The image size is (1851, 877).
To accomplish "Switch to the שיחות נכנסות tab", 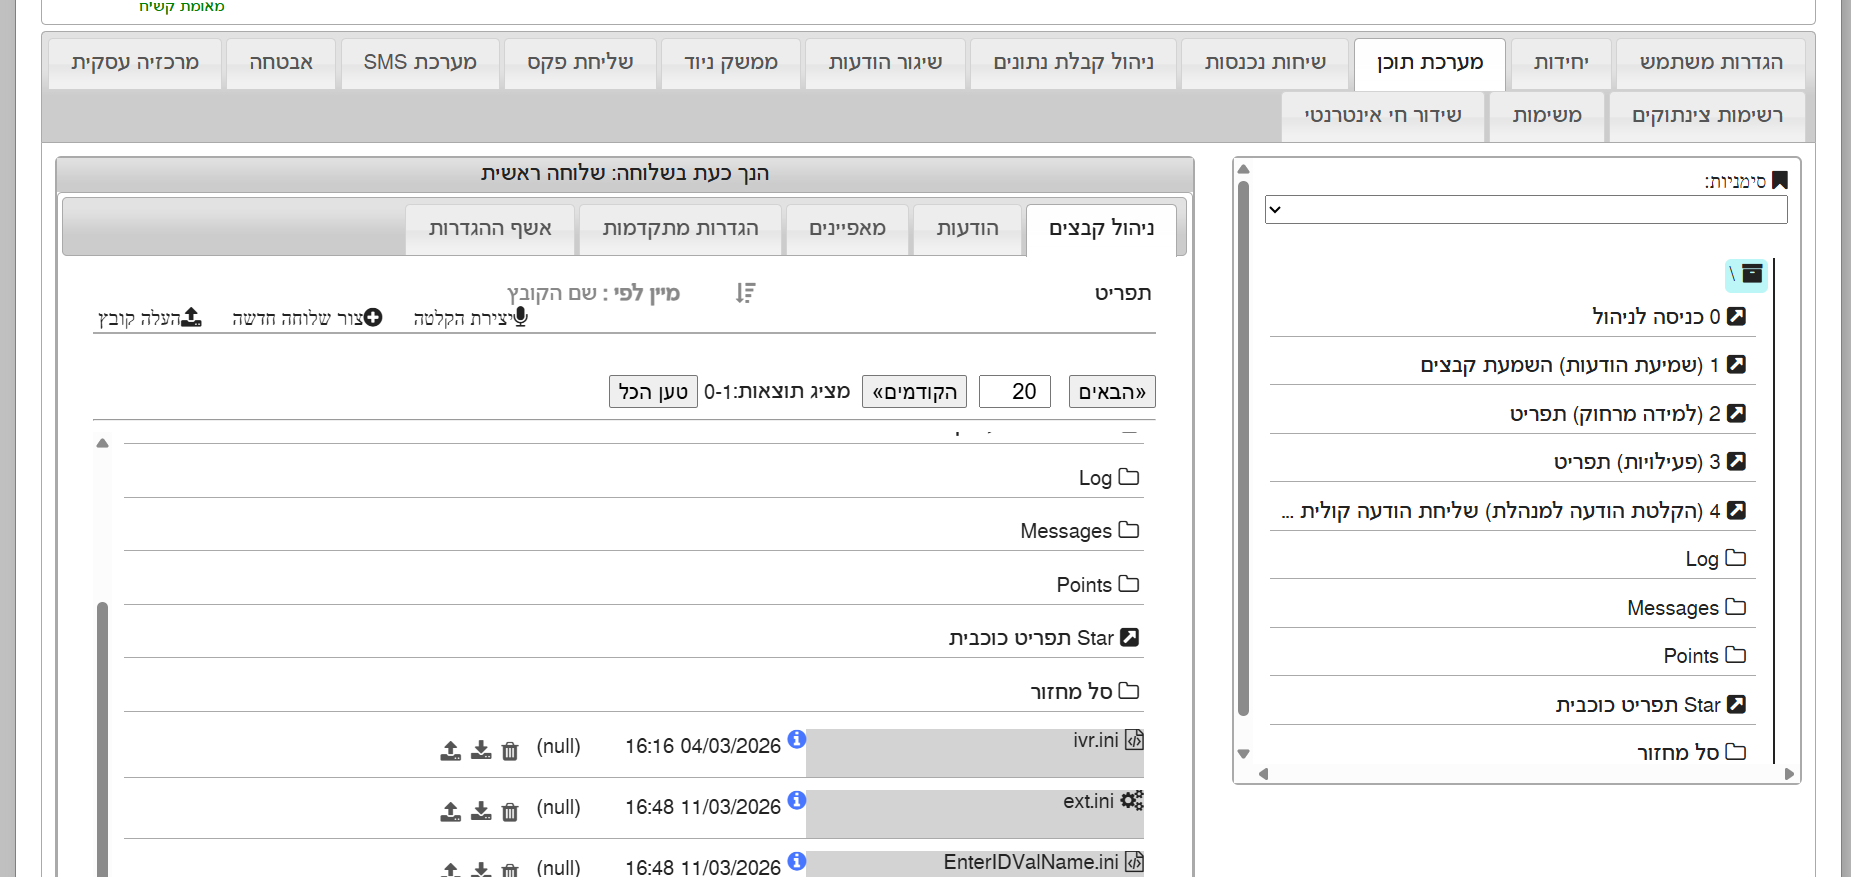I will [1265, 63].
